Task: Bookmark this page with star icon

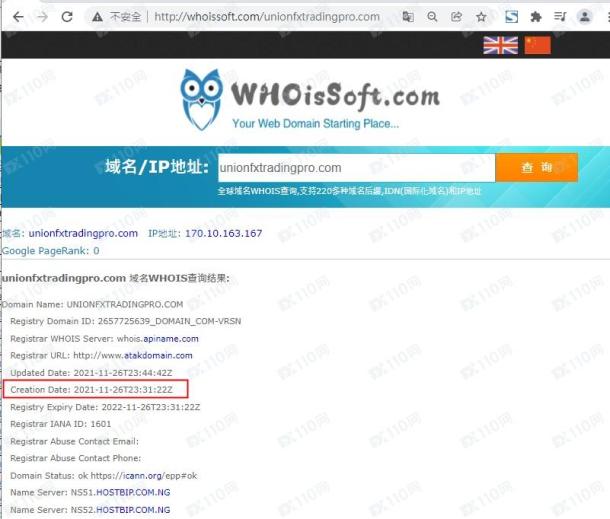Action: 481,17
